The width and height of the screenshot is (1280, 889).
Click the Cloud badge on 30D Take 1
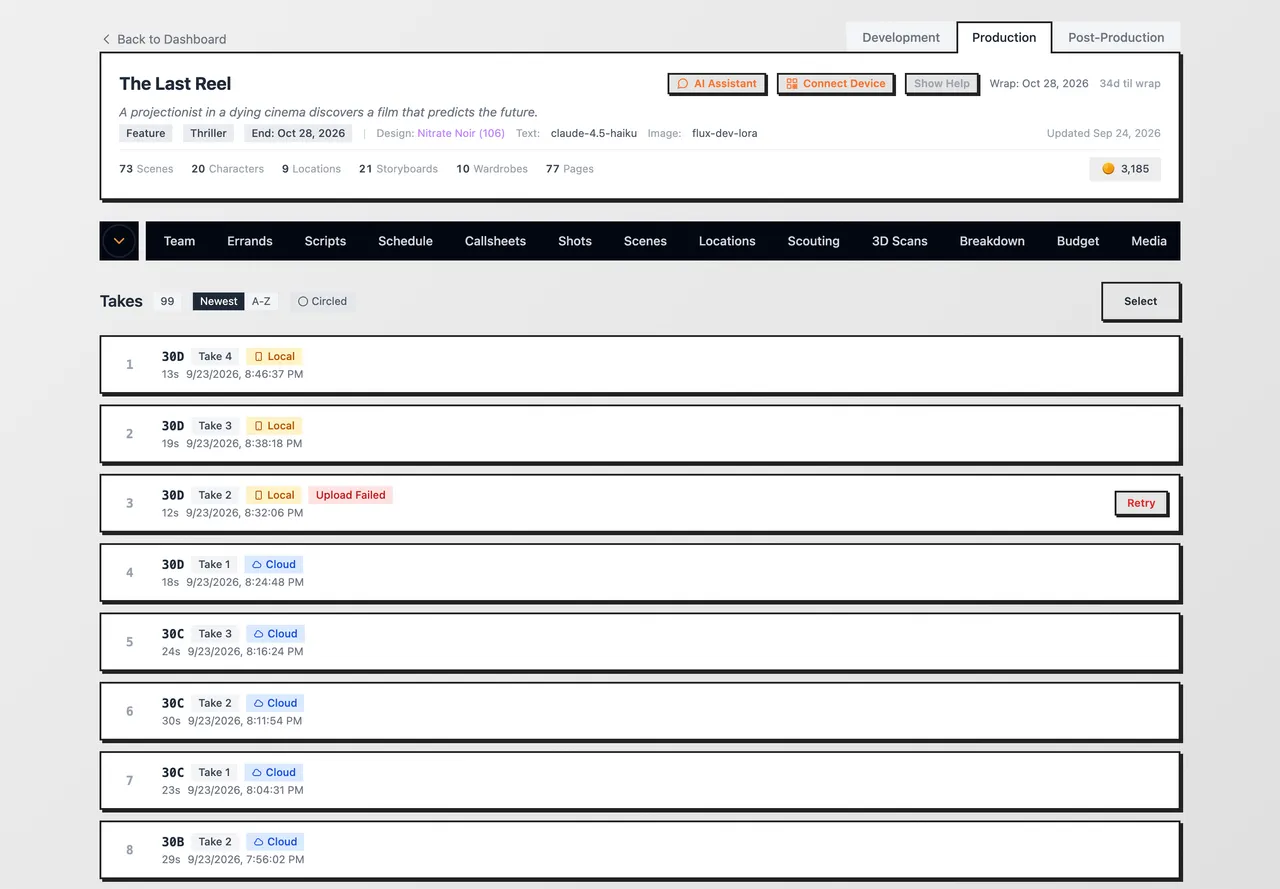point(274,564)
